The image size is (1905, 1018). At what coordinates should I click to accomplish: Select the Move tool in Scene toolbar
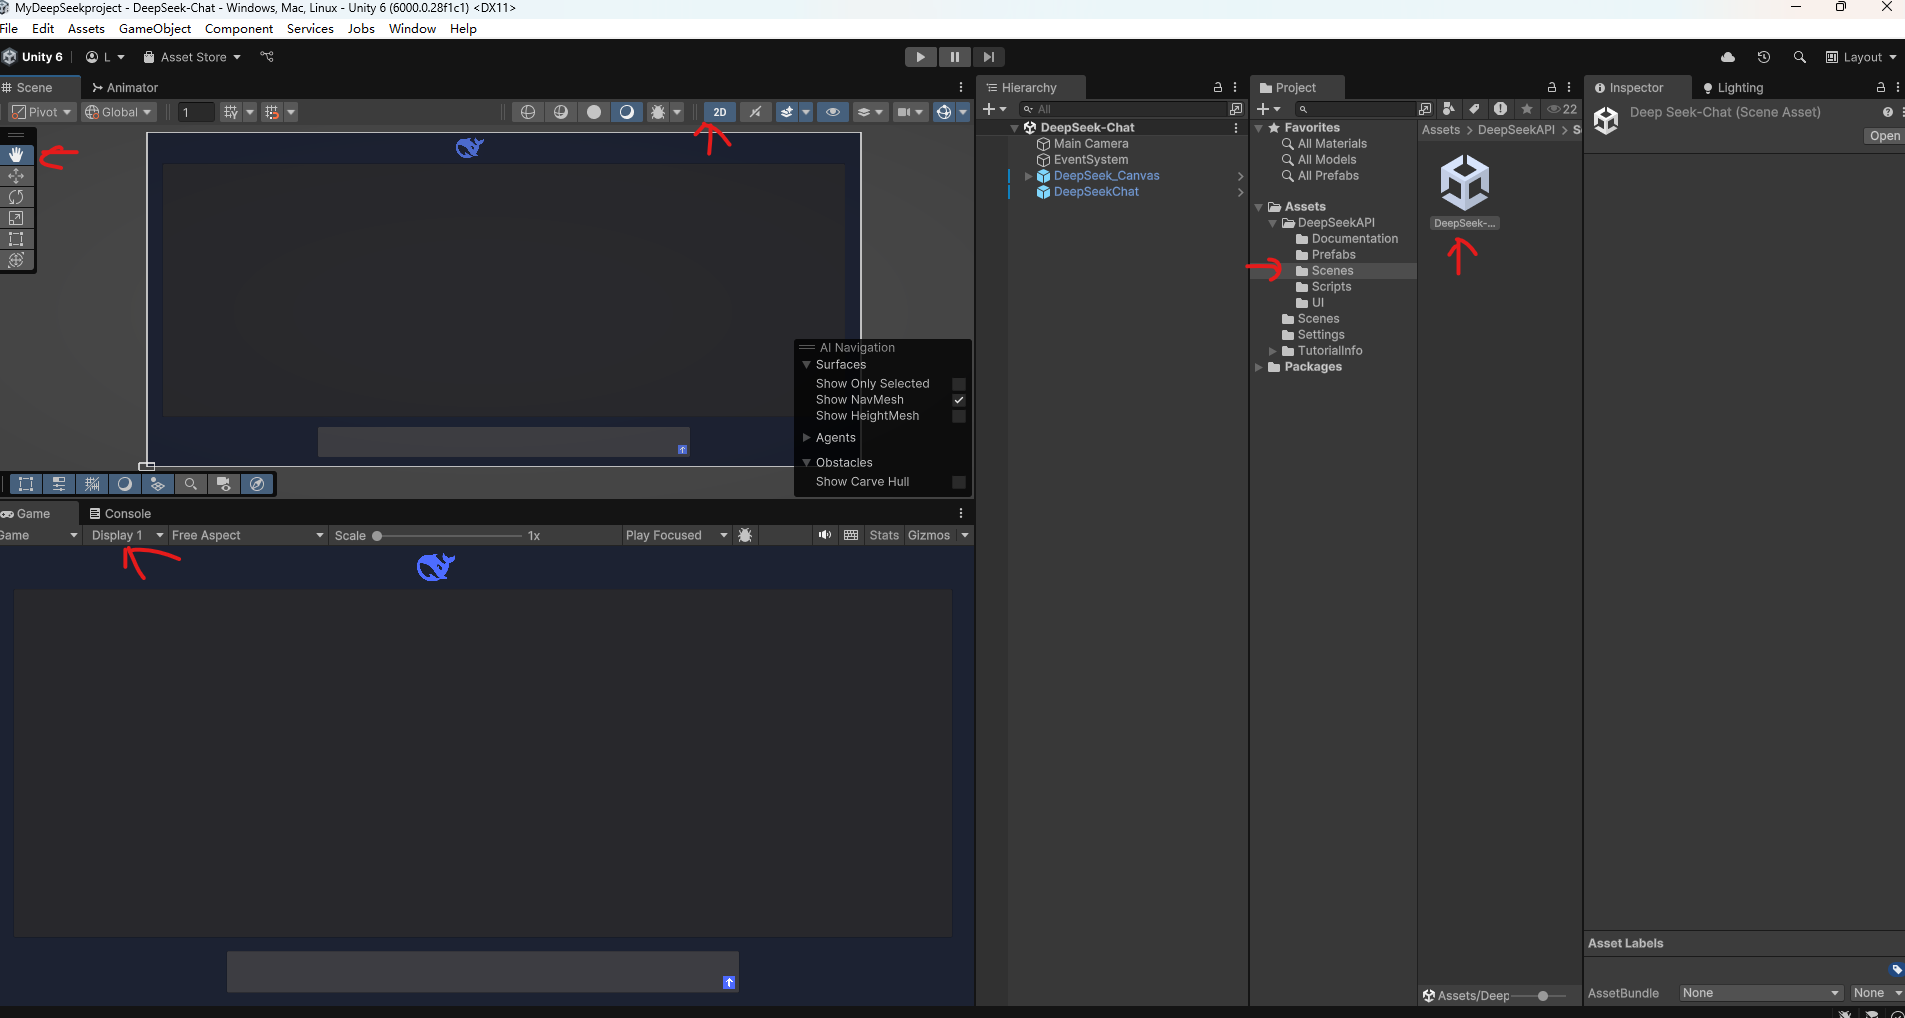16,176
